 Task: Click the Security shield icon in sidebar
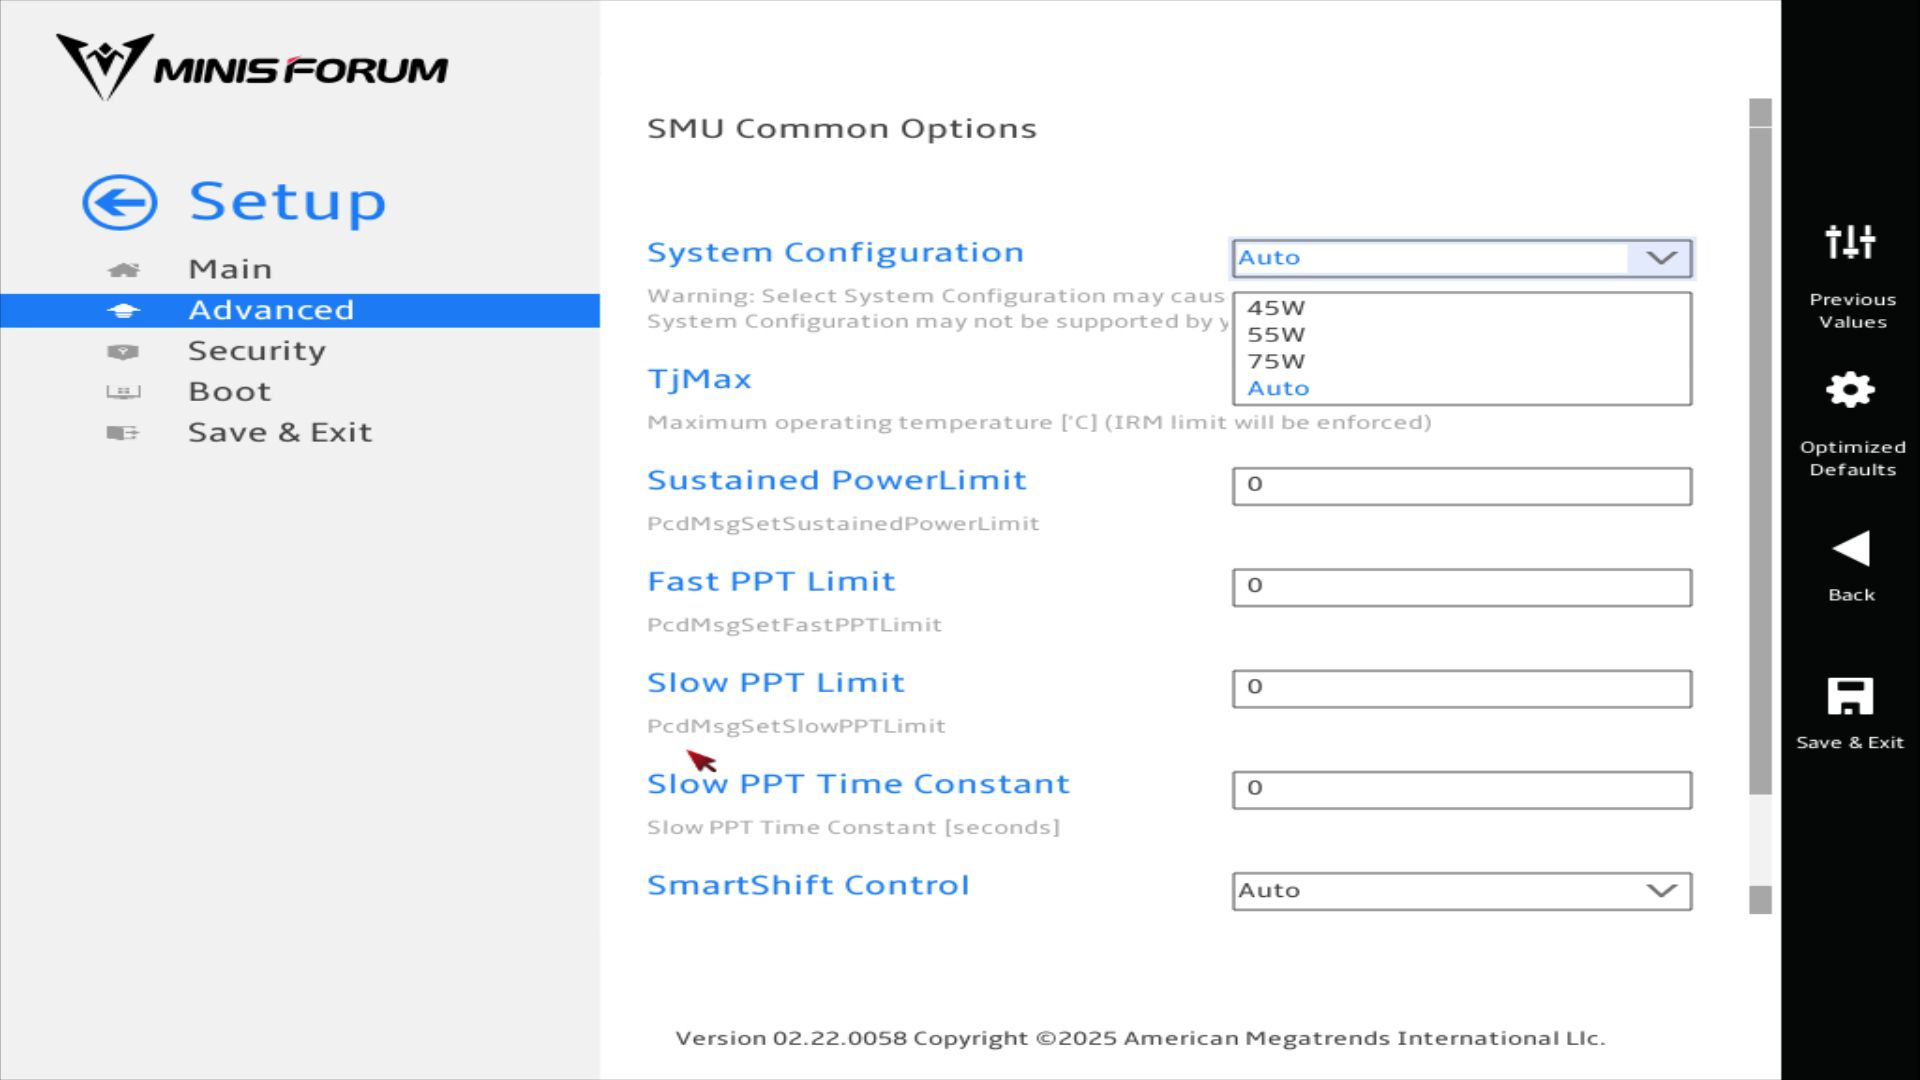pos(123,352)
